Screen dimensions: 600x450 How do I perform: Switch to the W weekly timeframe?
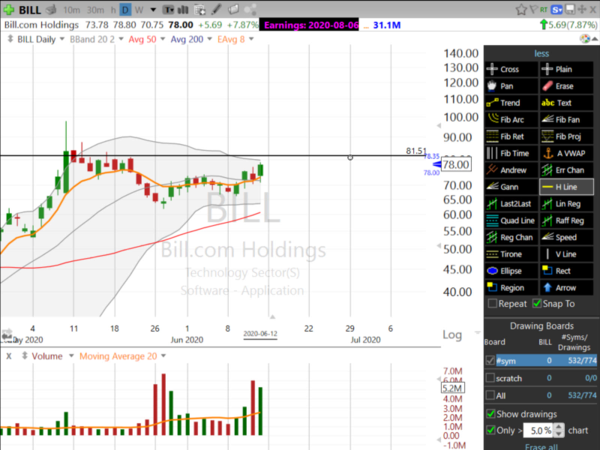140,11
